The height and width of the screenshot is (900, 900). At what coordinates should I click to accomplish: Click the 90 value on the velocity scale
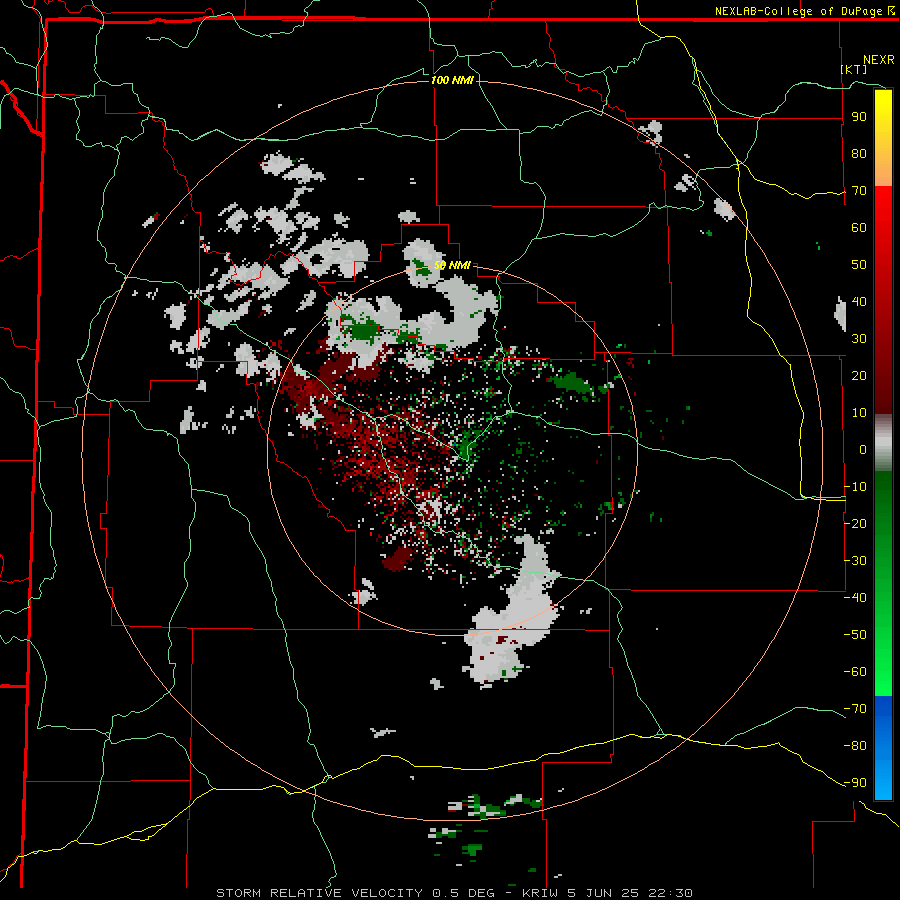859,117
